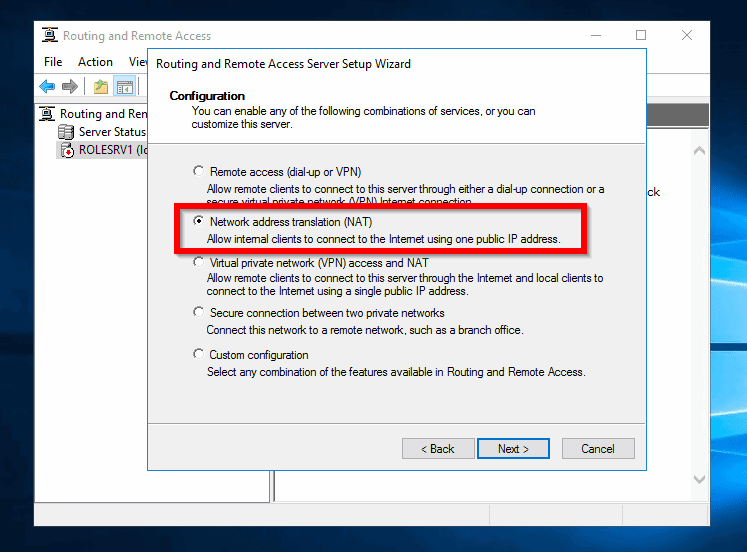Viewport: 747px width, 552px height.
Task: Select Server Status tree item
Action: pos(112,132)
